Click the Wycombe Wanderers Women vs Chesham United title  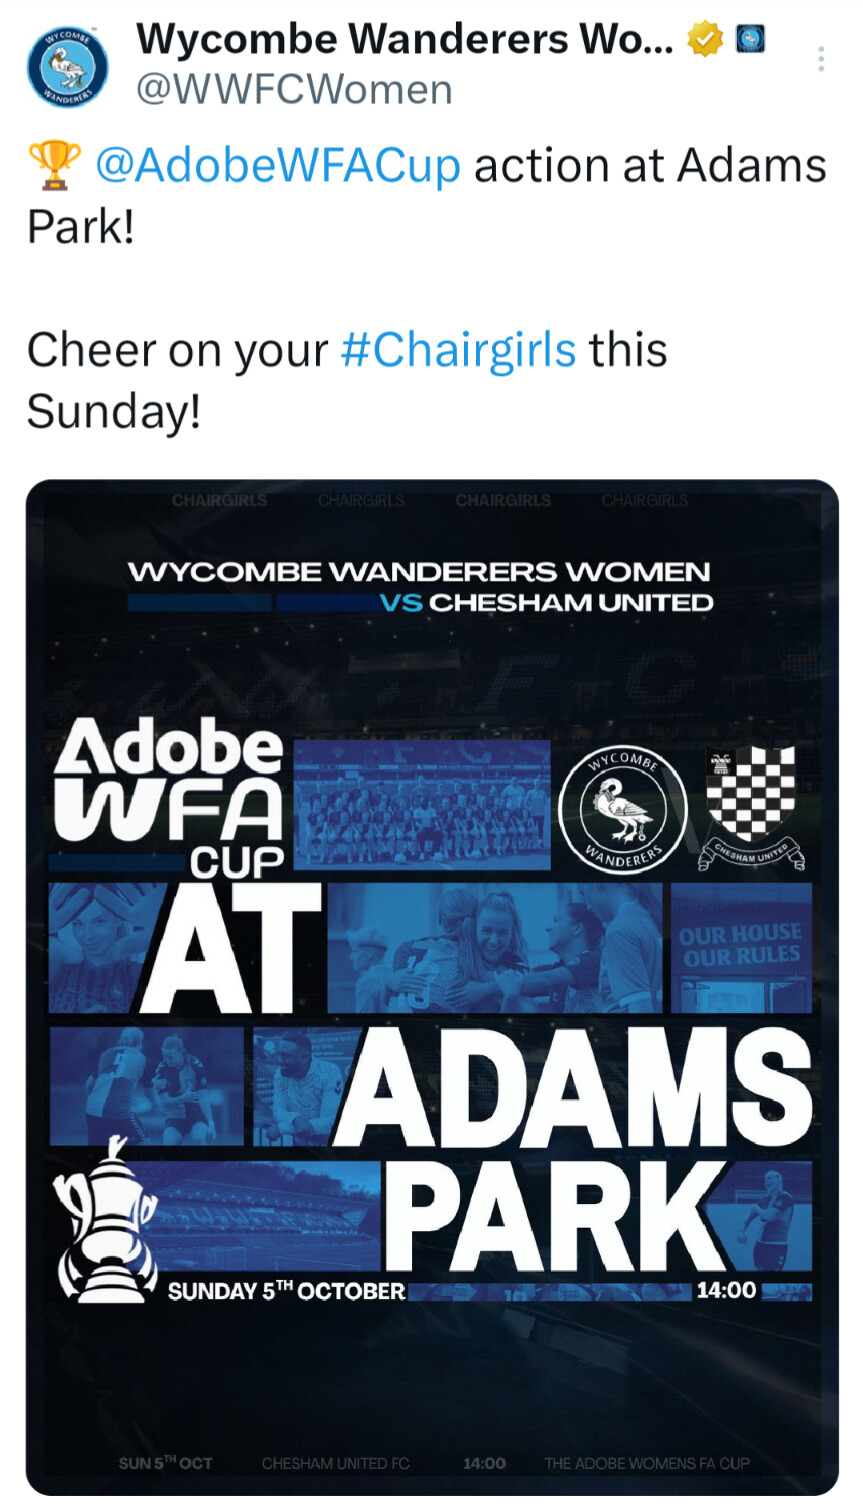tap(420, 587)
